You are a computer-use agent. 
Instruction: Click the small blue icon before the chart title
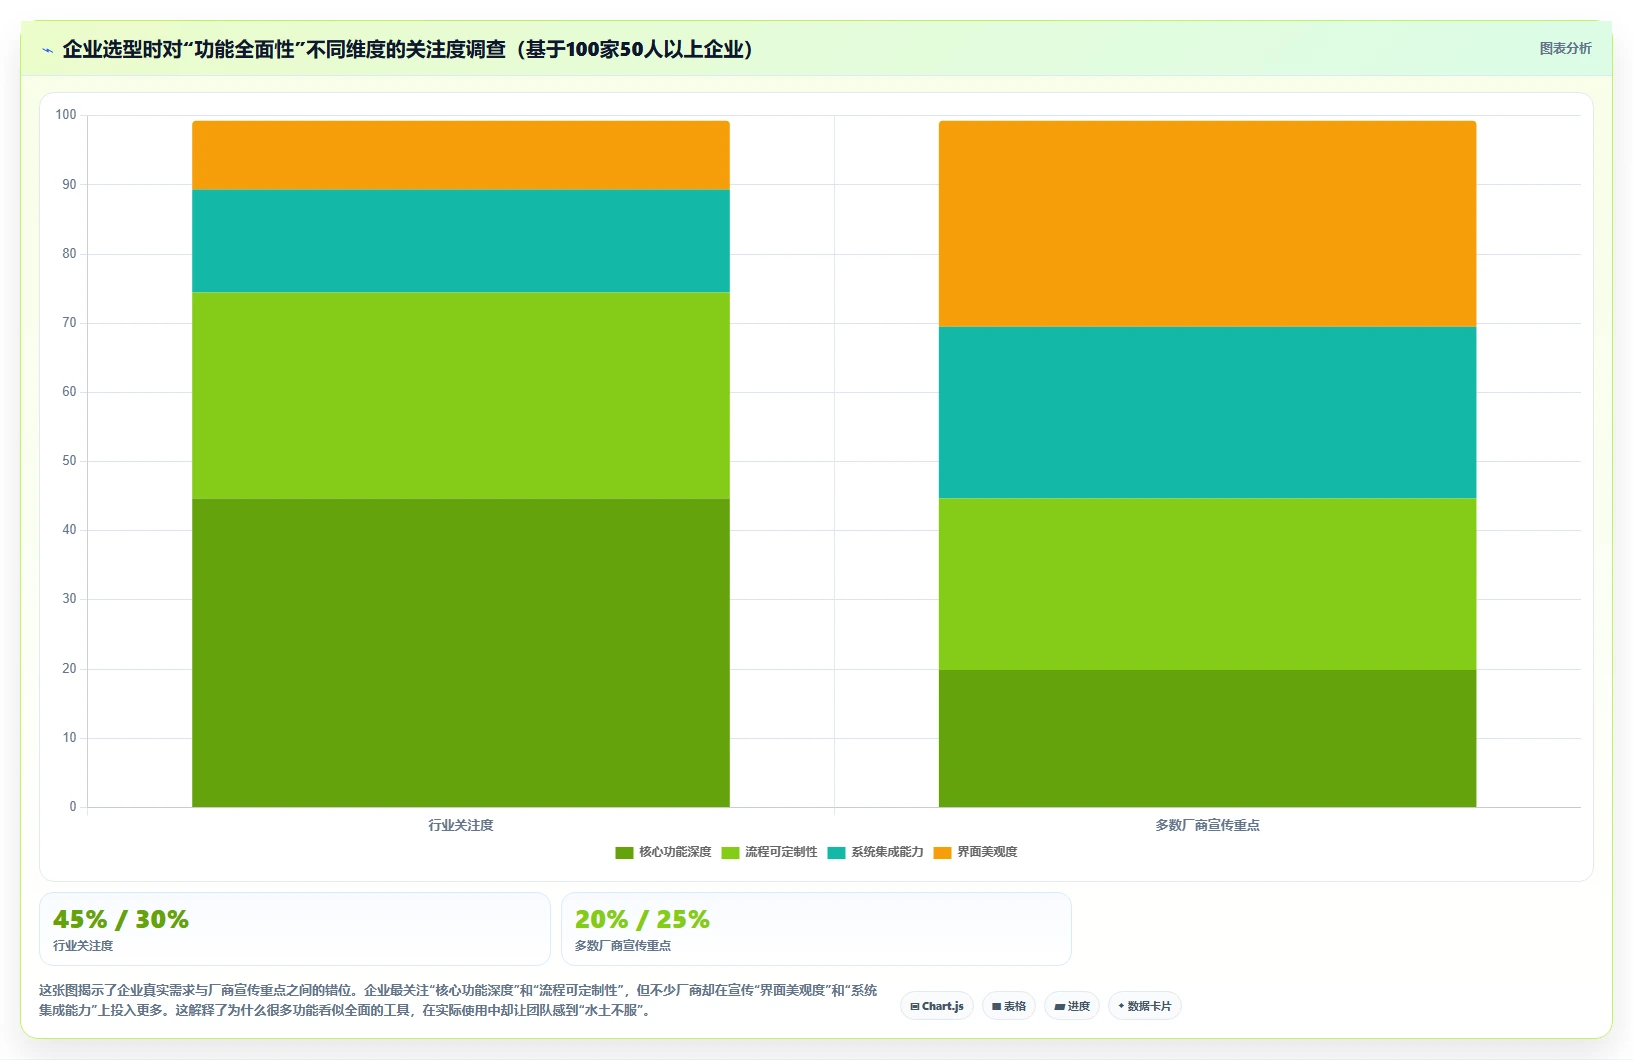47,50
